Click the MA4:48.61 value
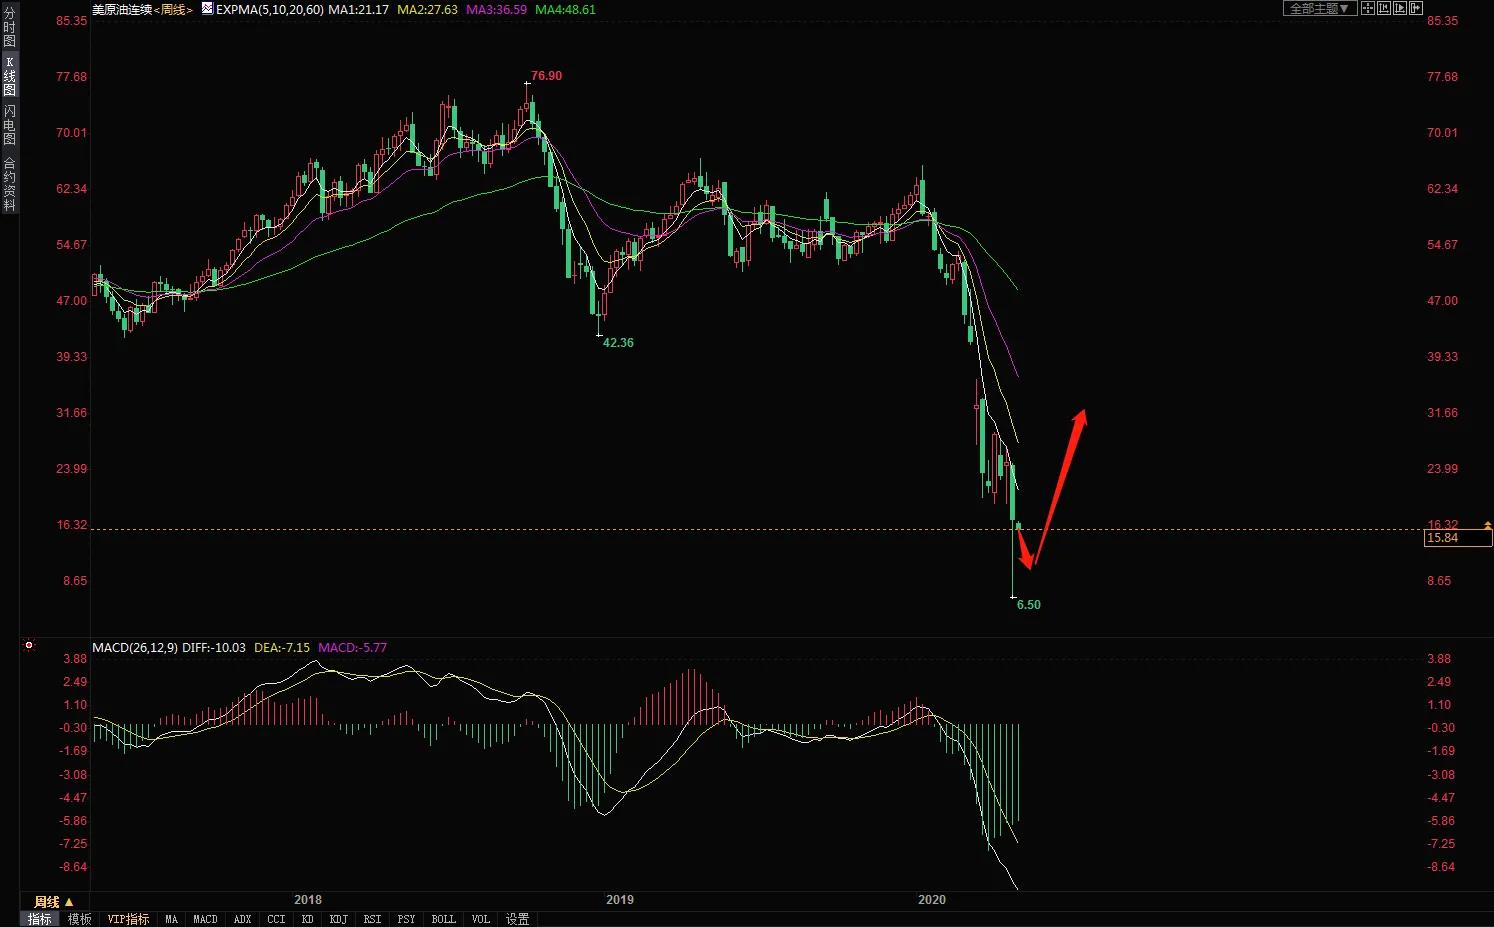This screenshot has width=1494, height=927. pyautogui.click(x=566, y=9)
